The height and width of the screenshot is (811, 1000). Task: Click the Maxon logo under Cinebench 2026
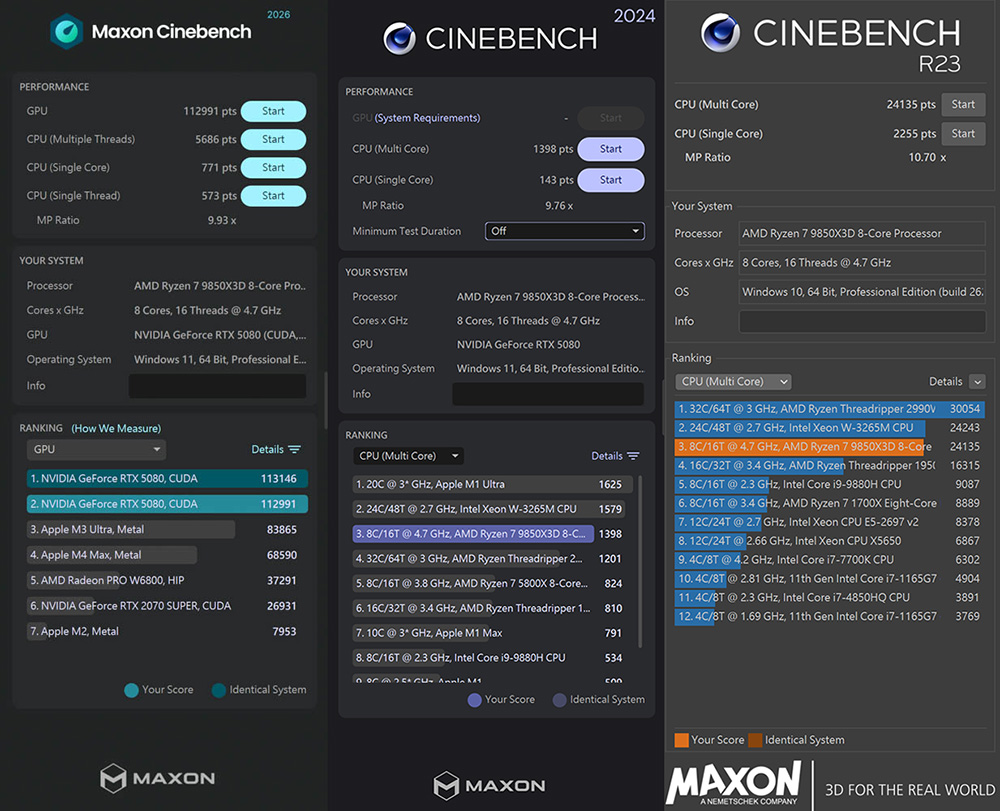point(158,777)
